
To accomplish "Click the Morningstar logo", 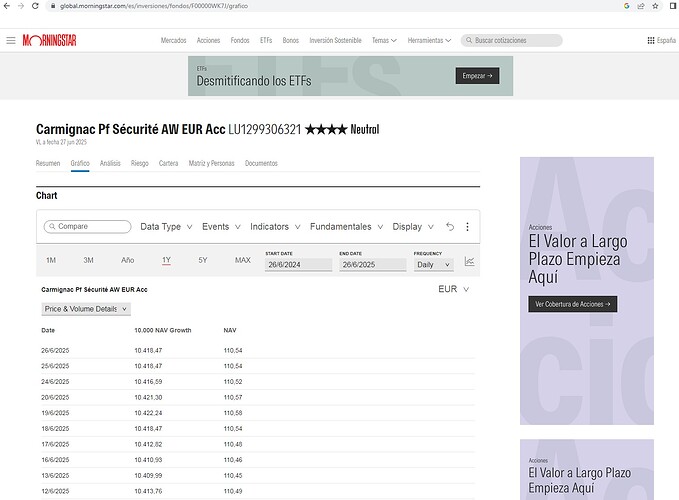I will click(49, 40).
